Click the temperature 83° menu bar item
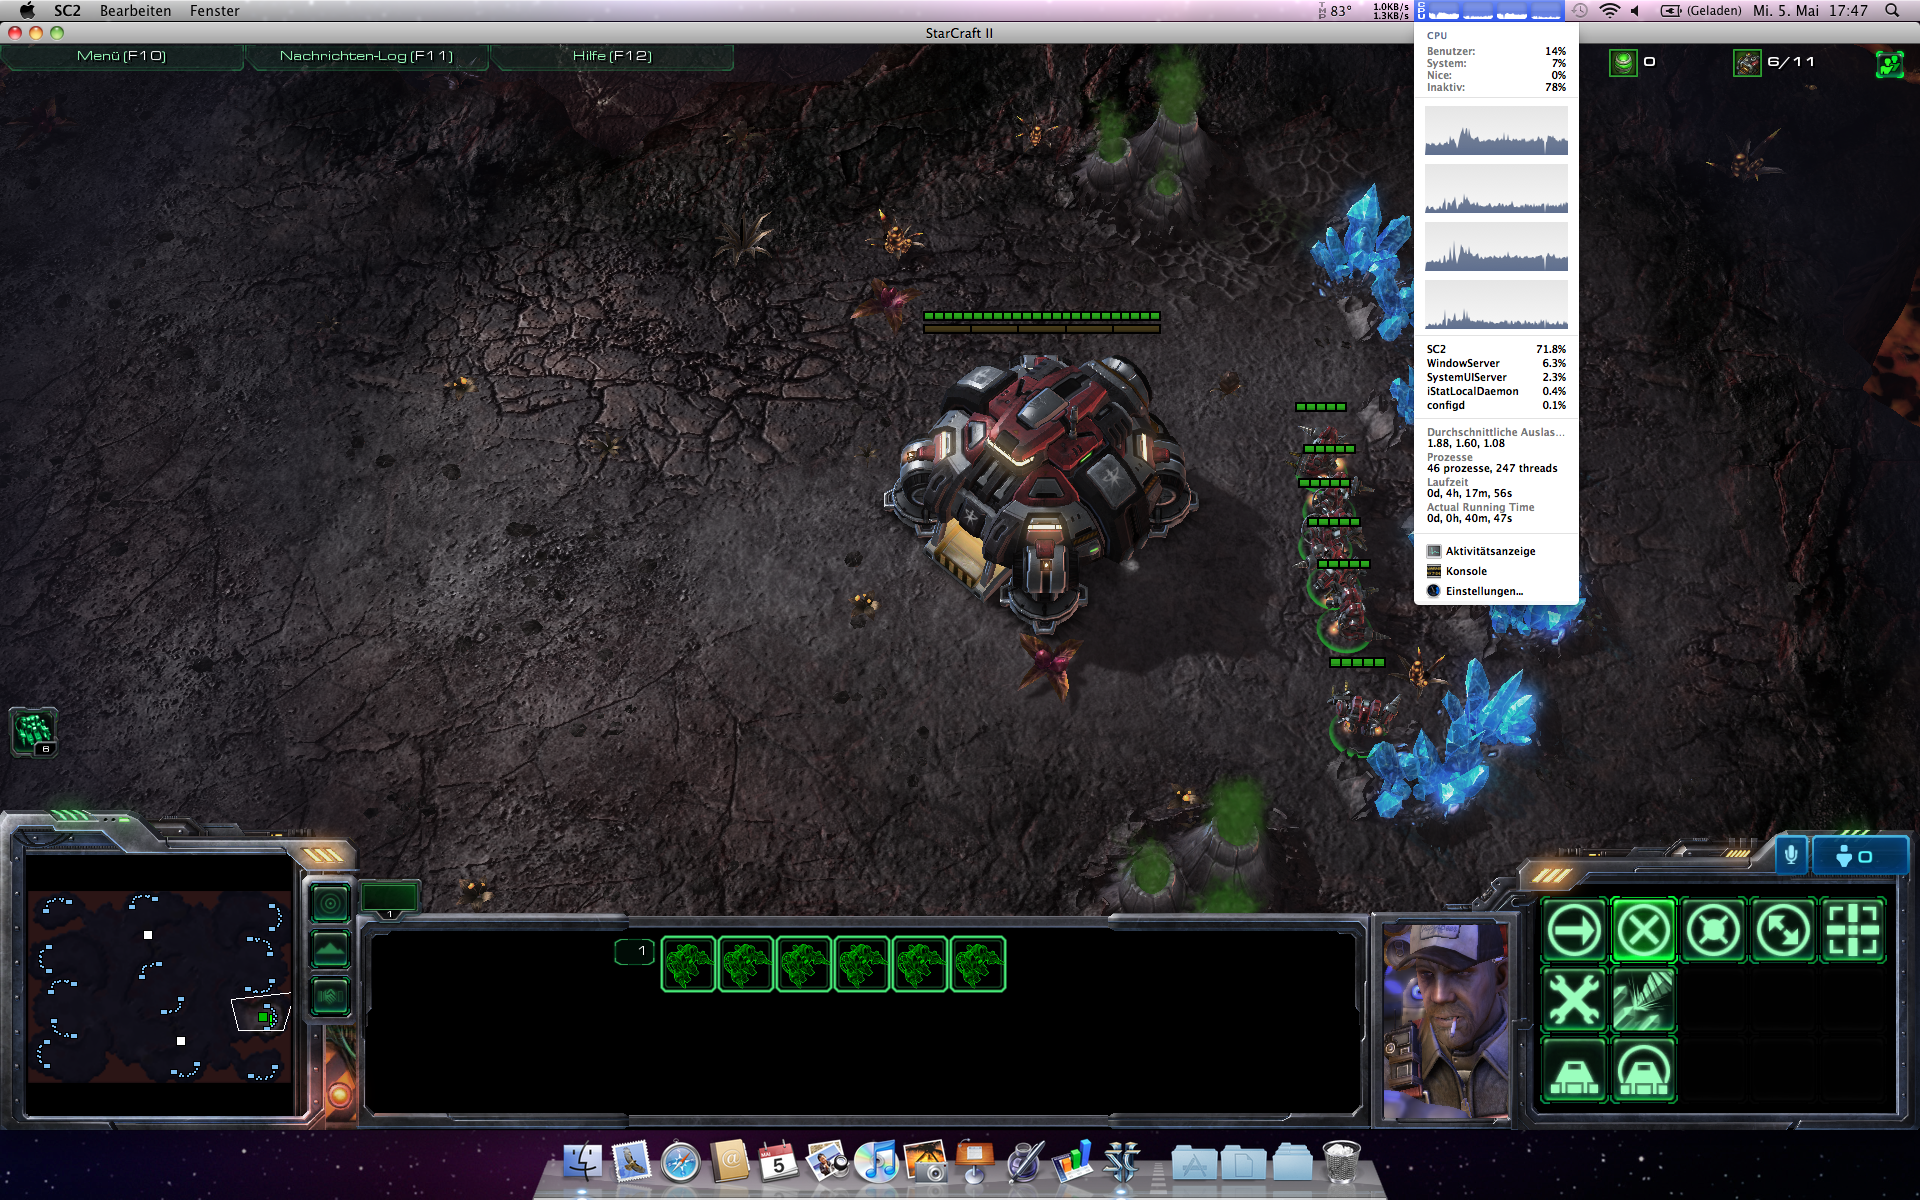Viewport: 1920px width, 1200px height. [1336, 11]
